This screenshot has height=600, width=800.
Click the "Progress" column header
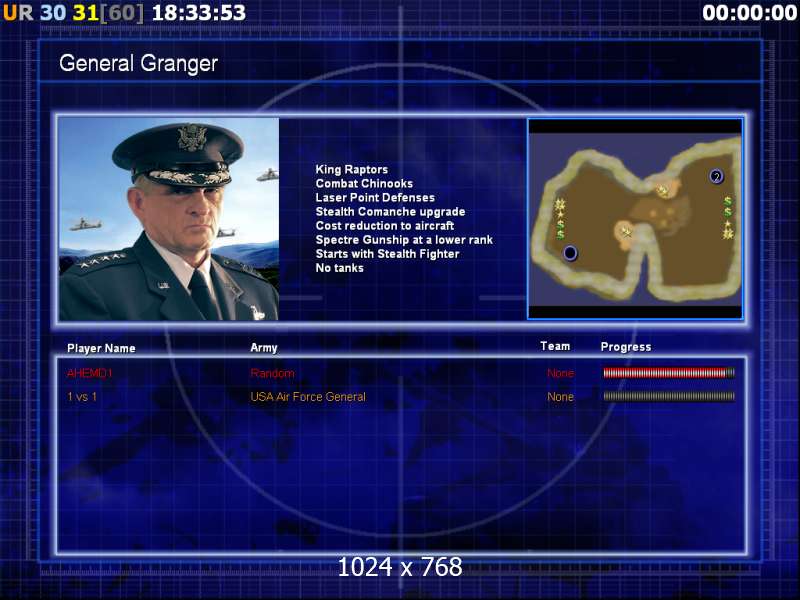pos(626,347)
